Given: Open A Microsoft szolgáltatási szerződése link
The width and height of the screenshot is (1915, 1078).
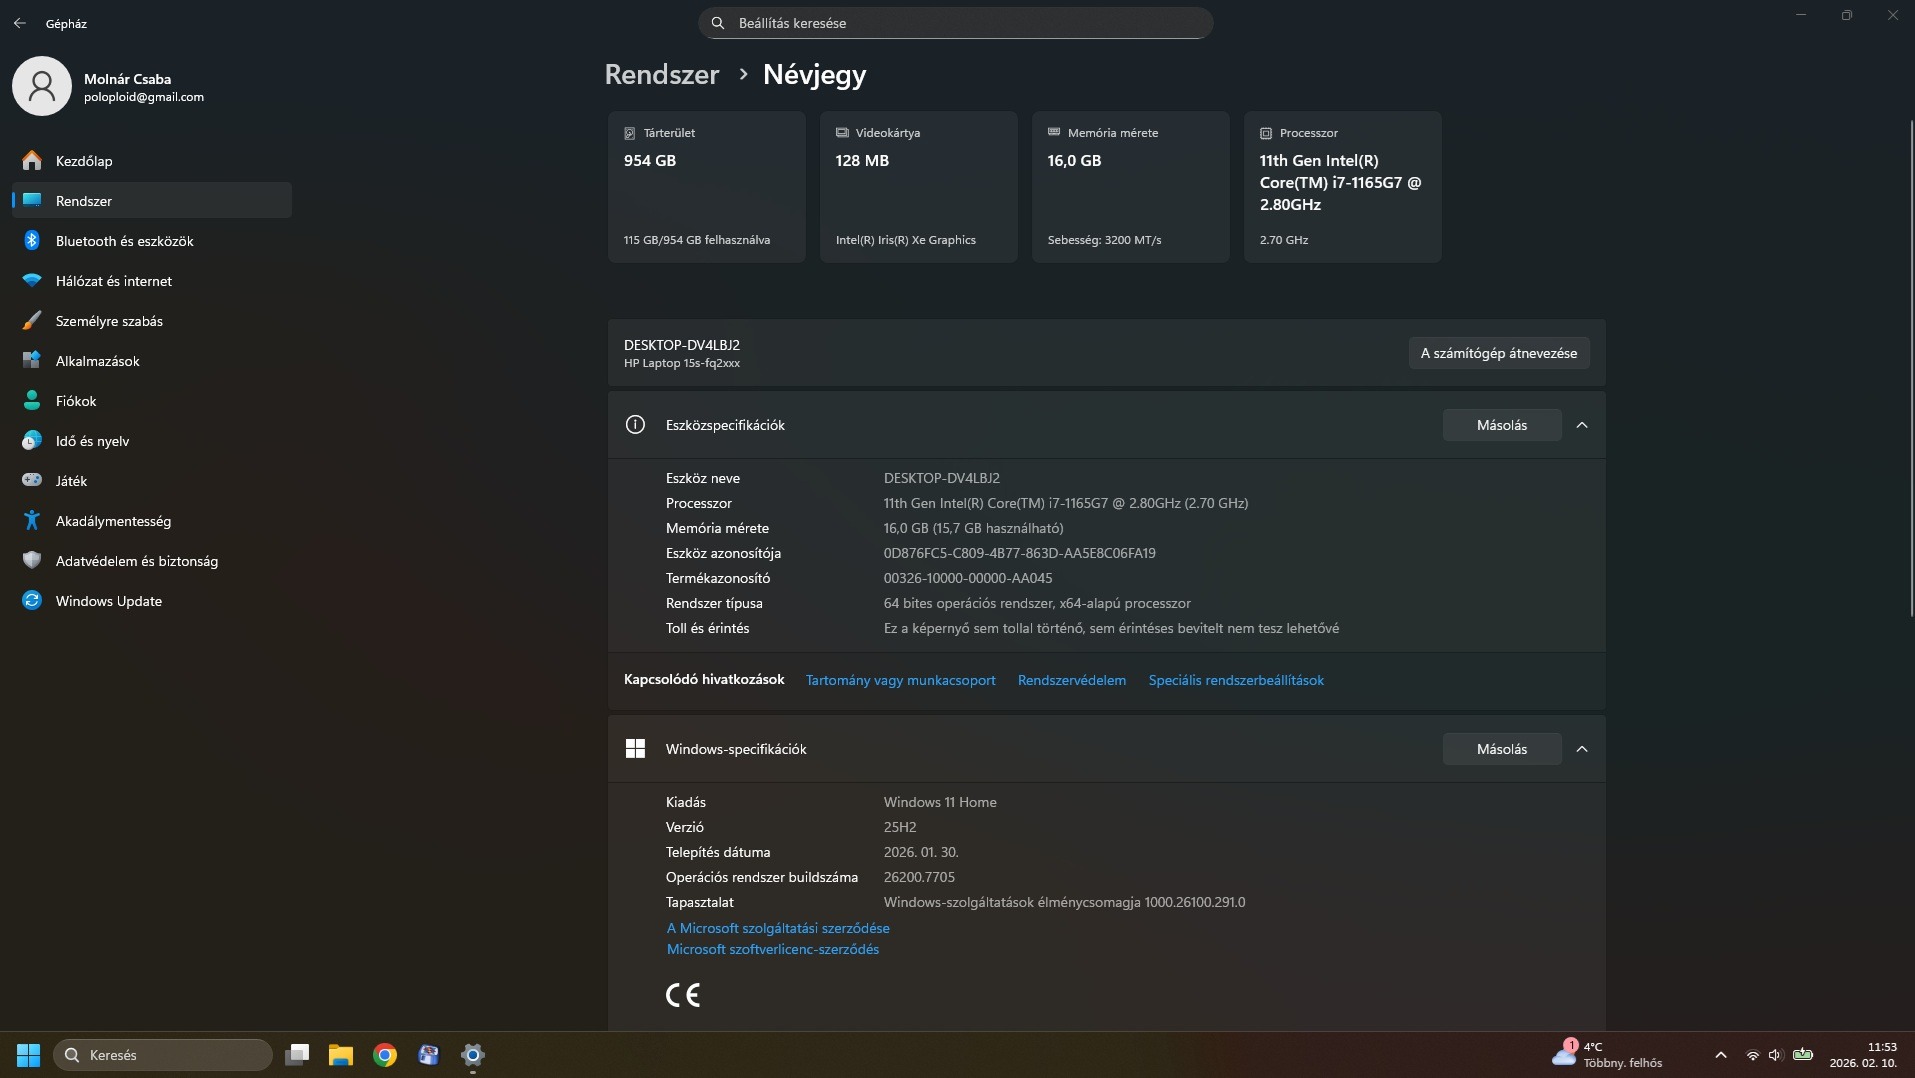Looking at the screenshot, I should (778, 928).
